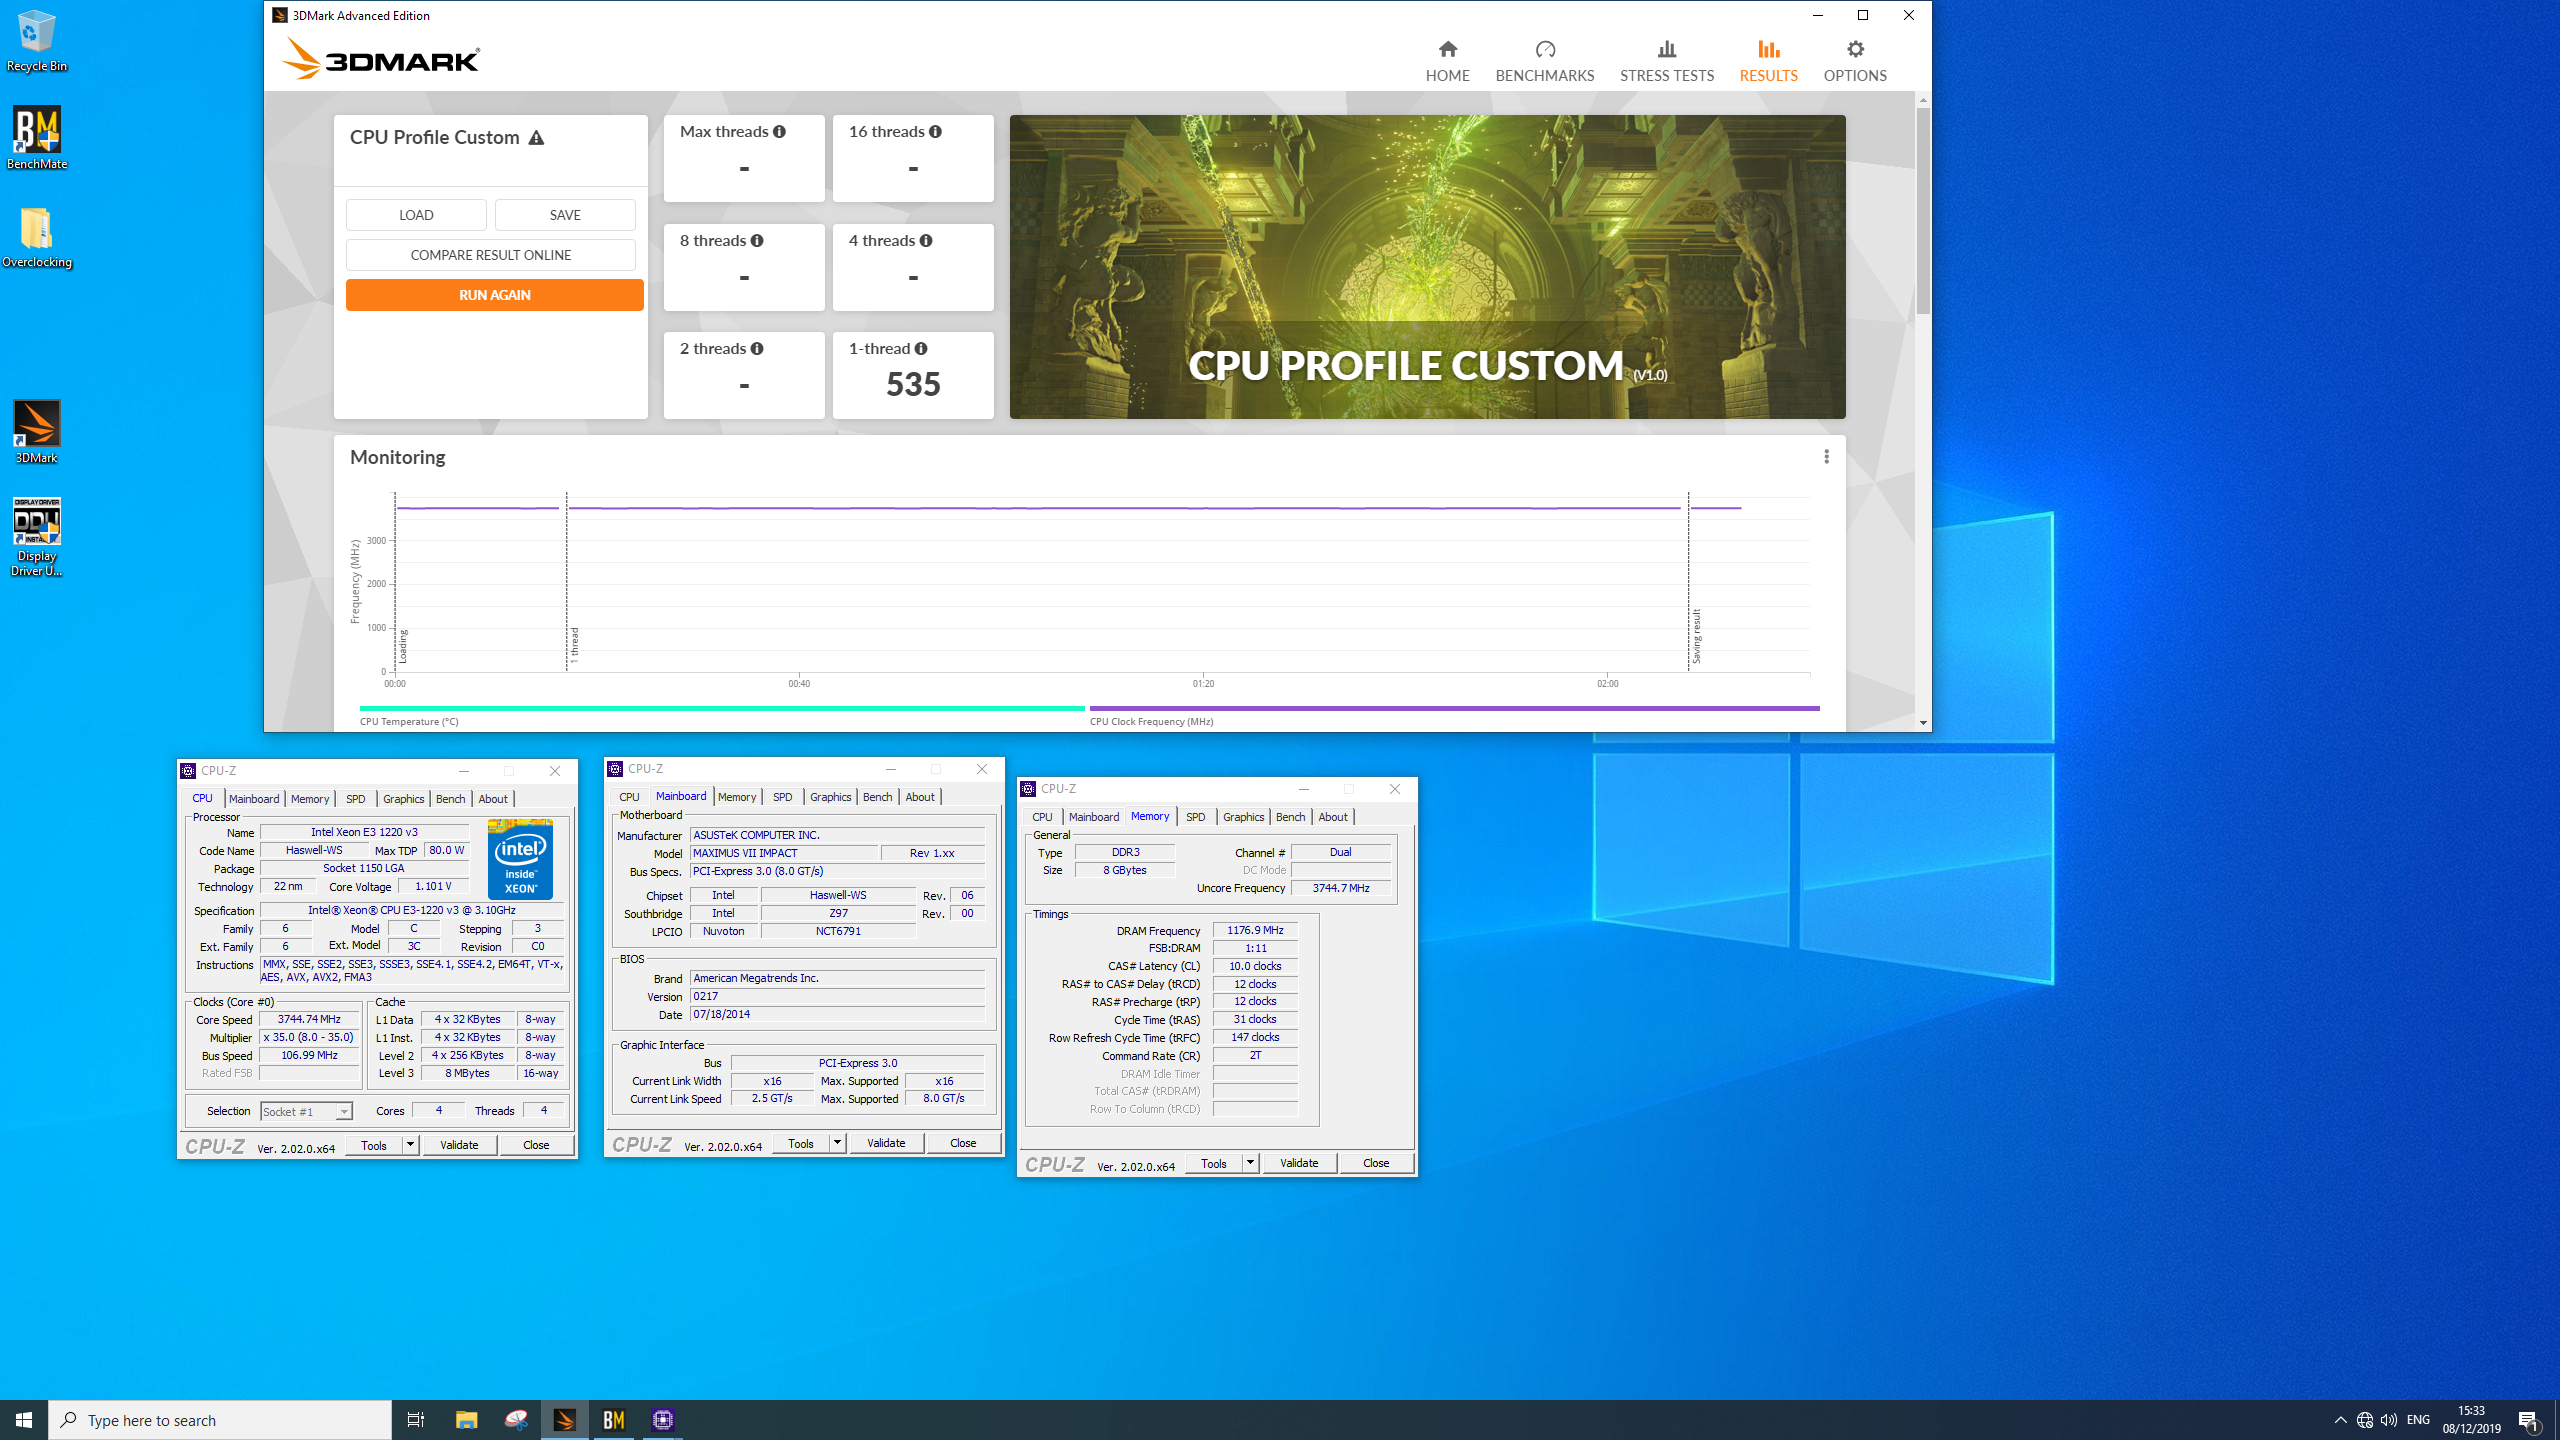
Task: Click the warning triangle next to CPU Profile Custom
Action: click(536, 138)
